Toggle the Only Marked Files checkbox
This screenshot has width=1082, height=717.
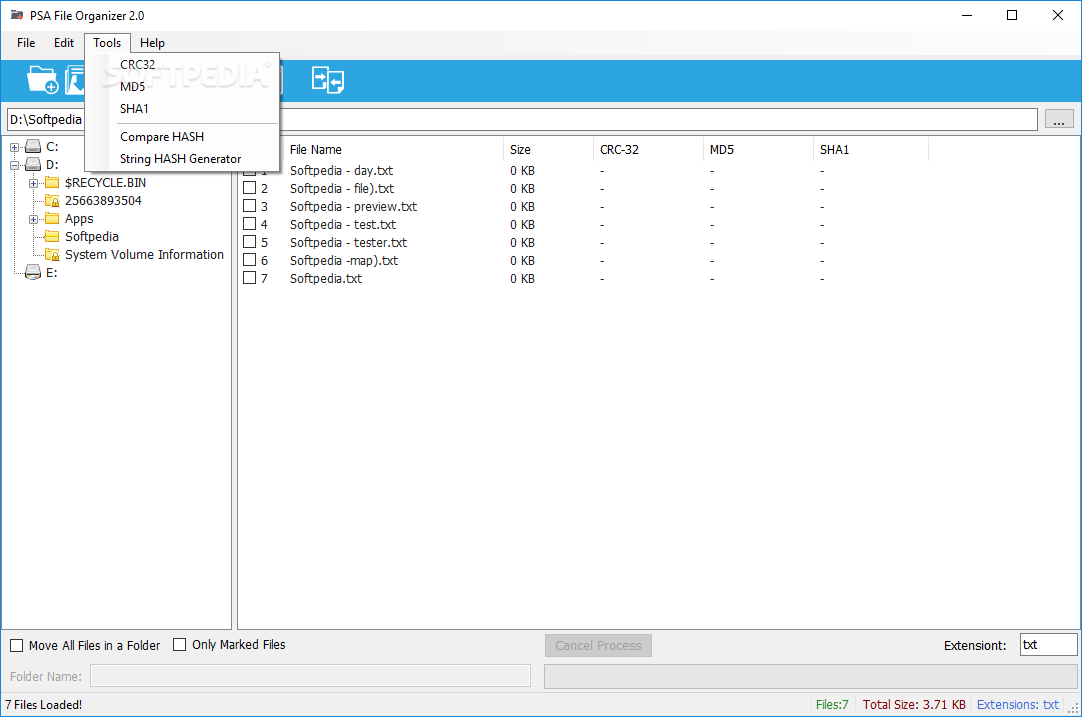click(179, 645)
